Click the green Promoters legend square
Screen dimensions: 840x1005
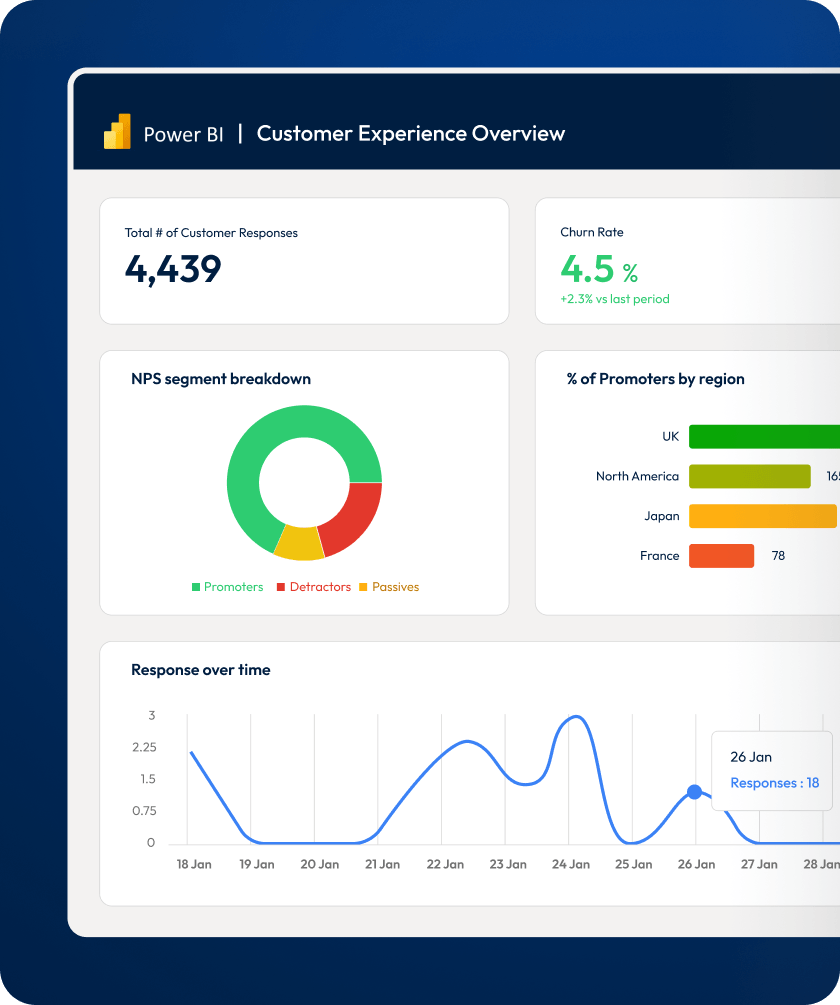click(196, 587)
